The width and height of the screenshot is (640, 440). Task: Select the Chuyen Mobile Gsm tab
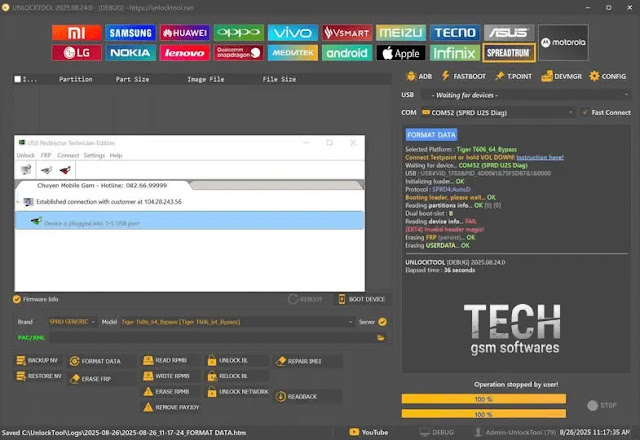click(102, 185)
